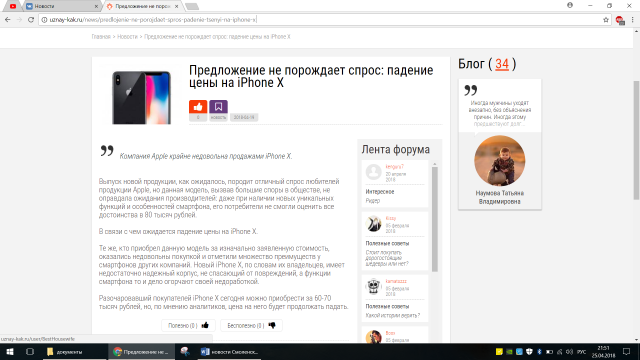Click the blog quote about Иногда мужчины уходят
The height and width of the screenshot is (360, 640).
click(500, 113)
